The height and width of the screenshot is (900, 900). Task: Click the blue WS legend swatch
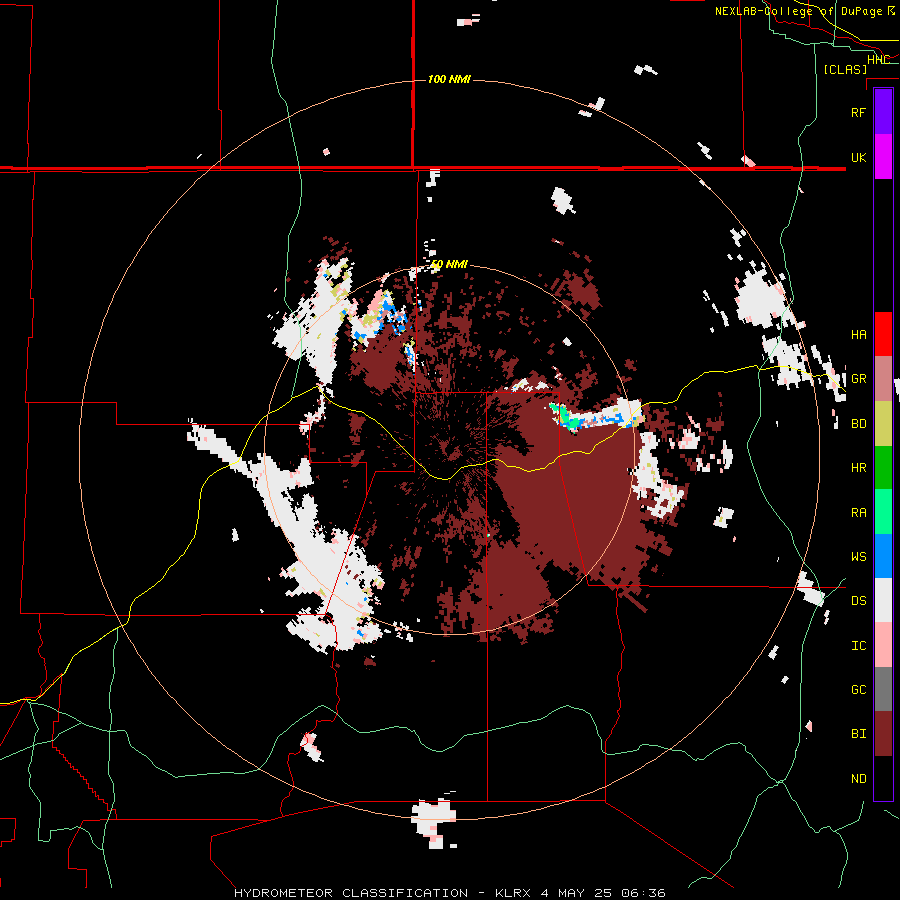883,556
